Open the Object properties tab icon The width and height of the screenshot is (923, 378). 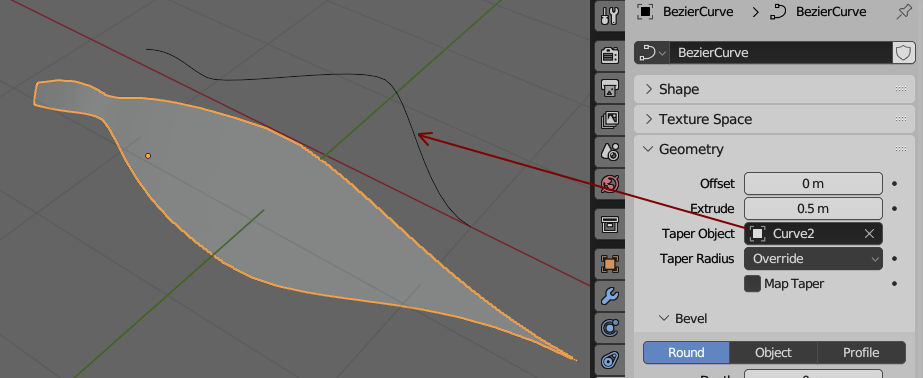[609, 263]
